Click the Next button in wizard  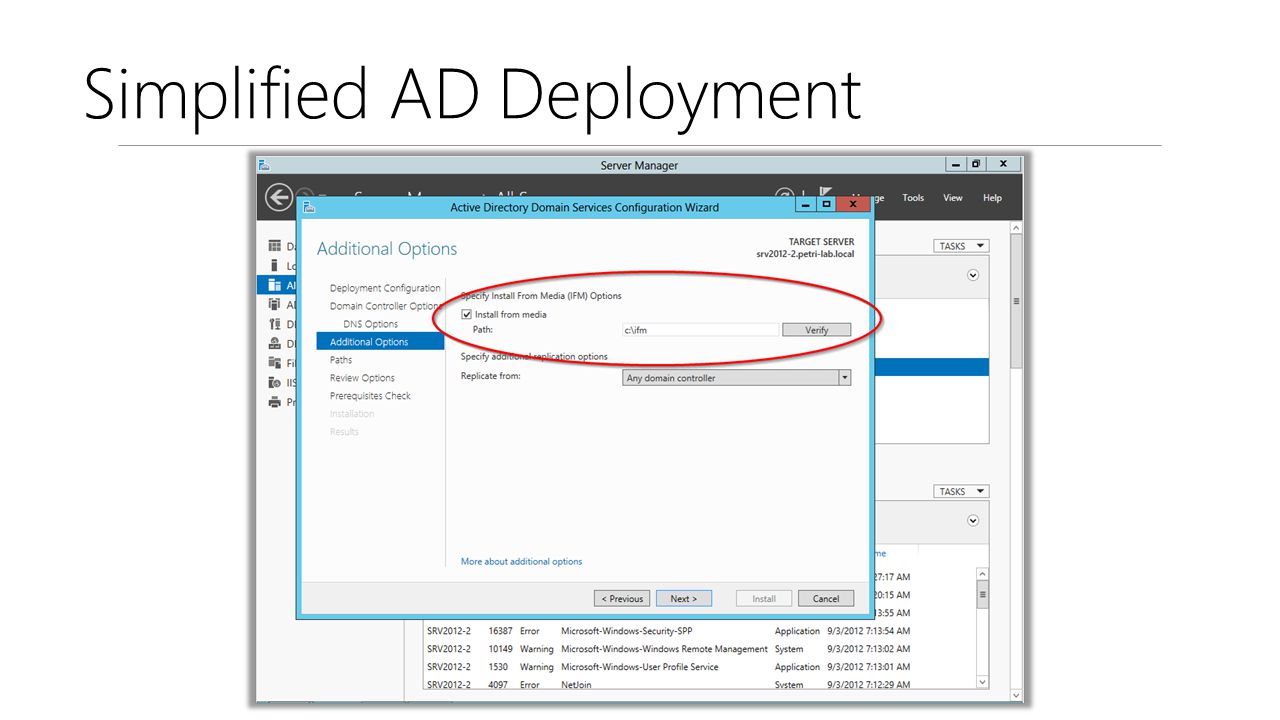[x=684, y=599]
